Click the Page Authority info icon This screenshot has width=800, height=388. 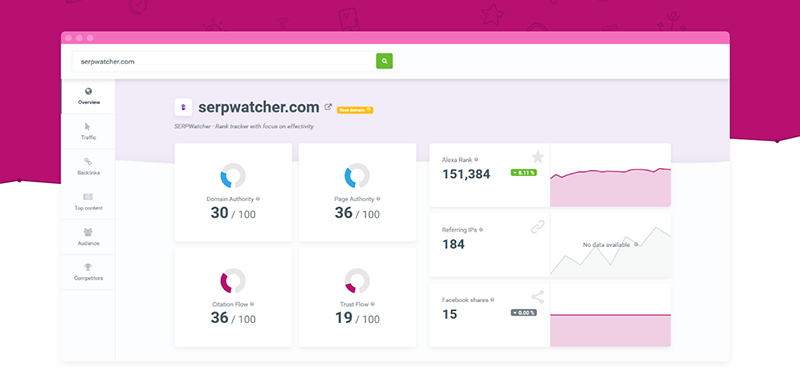tap(378, 199)
